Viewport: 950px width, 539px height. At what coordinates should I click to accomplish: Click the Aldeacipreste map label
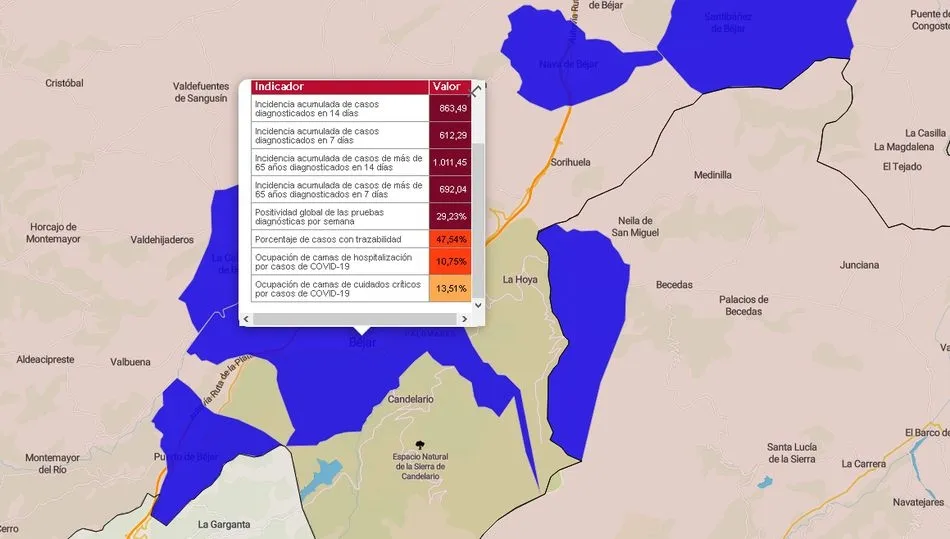click(x=45, y=360)
